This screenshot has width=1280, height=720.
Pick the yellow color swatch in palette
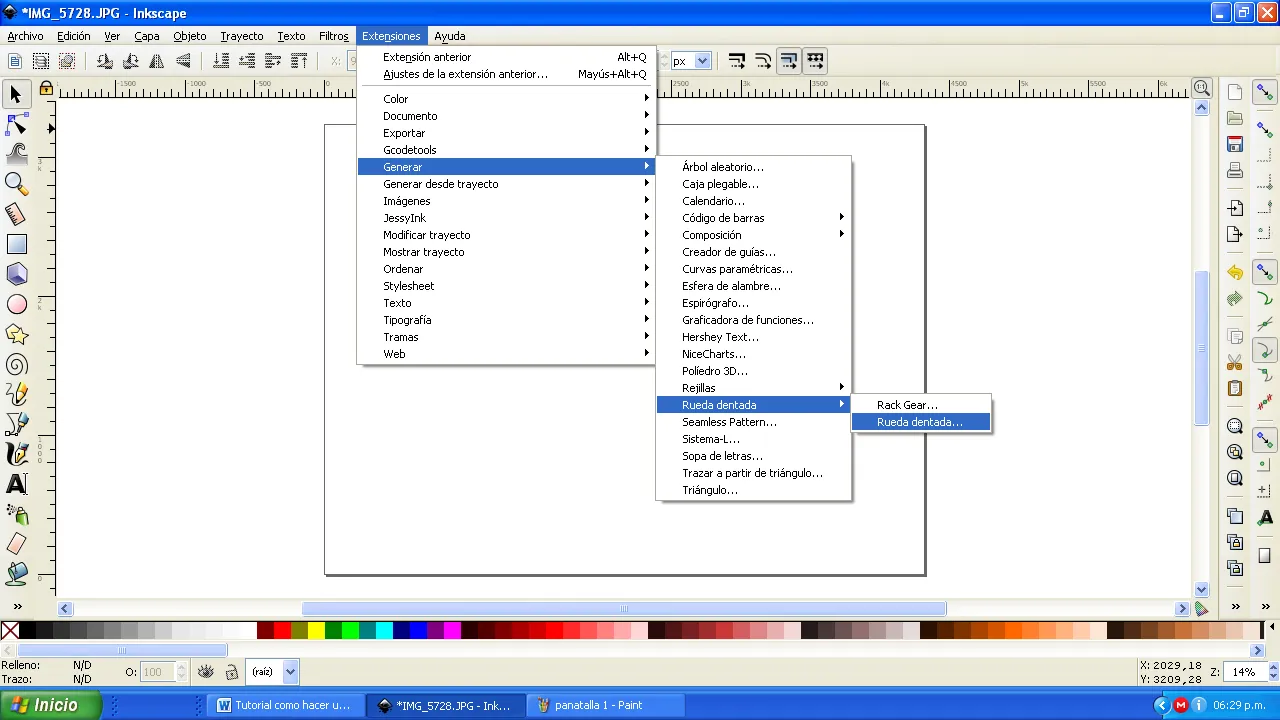coord(315,630)
